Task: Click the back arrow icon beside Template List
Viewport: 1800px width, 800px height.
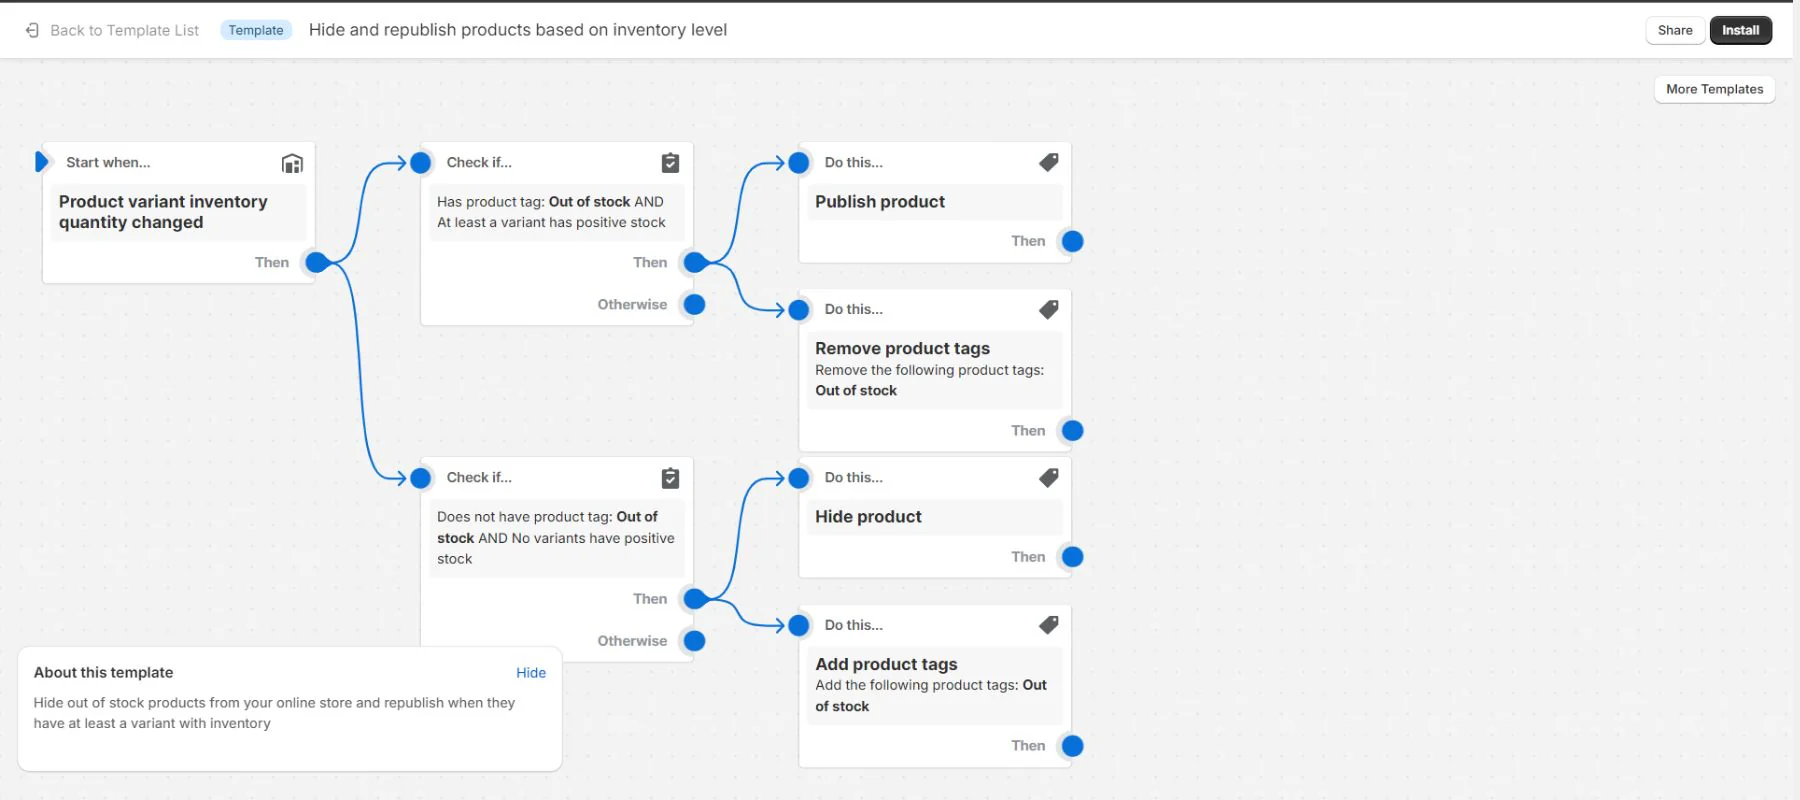Action: tap(32, 30)
